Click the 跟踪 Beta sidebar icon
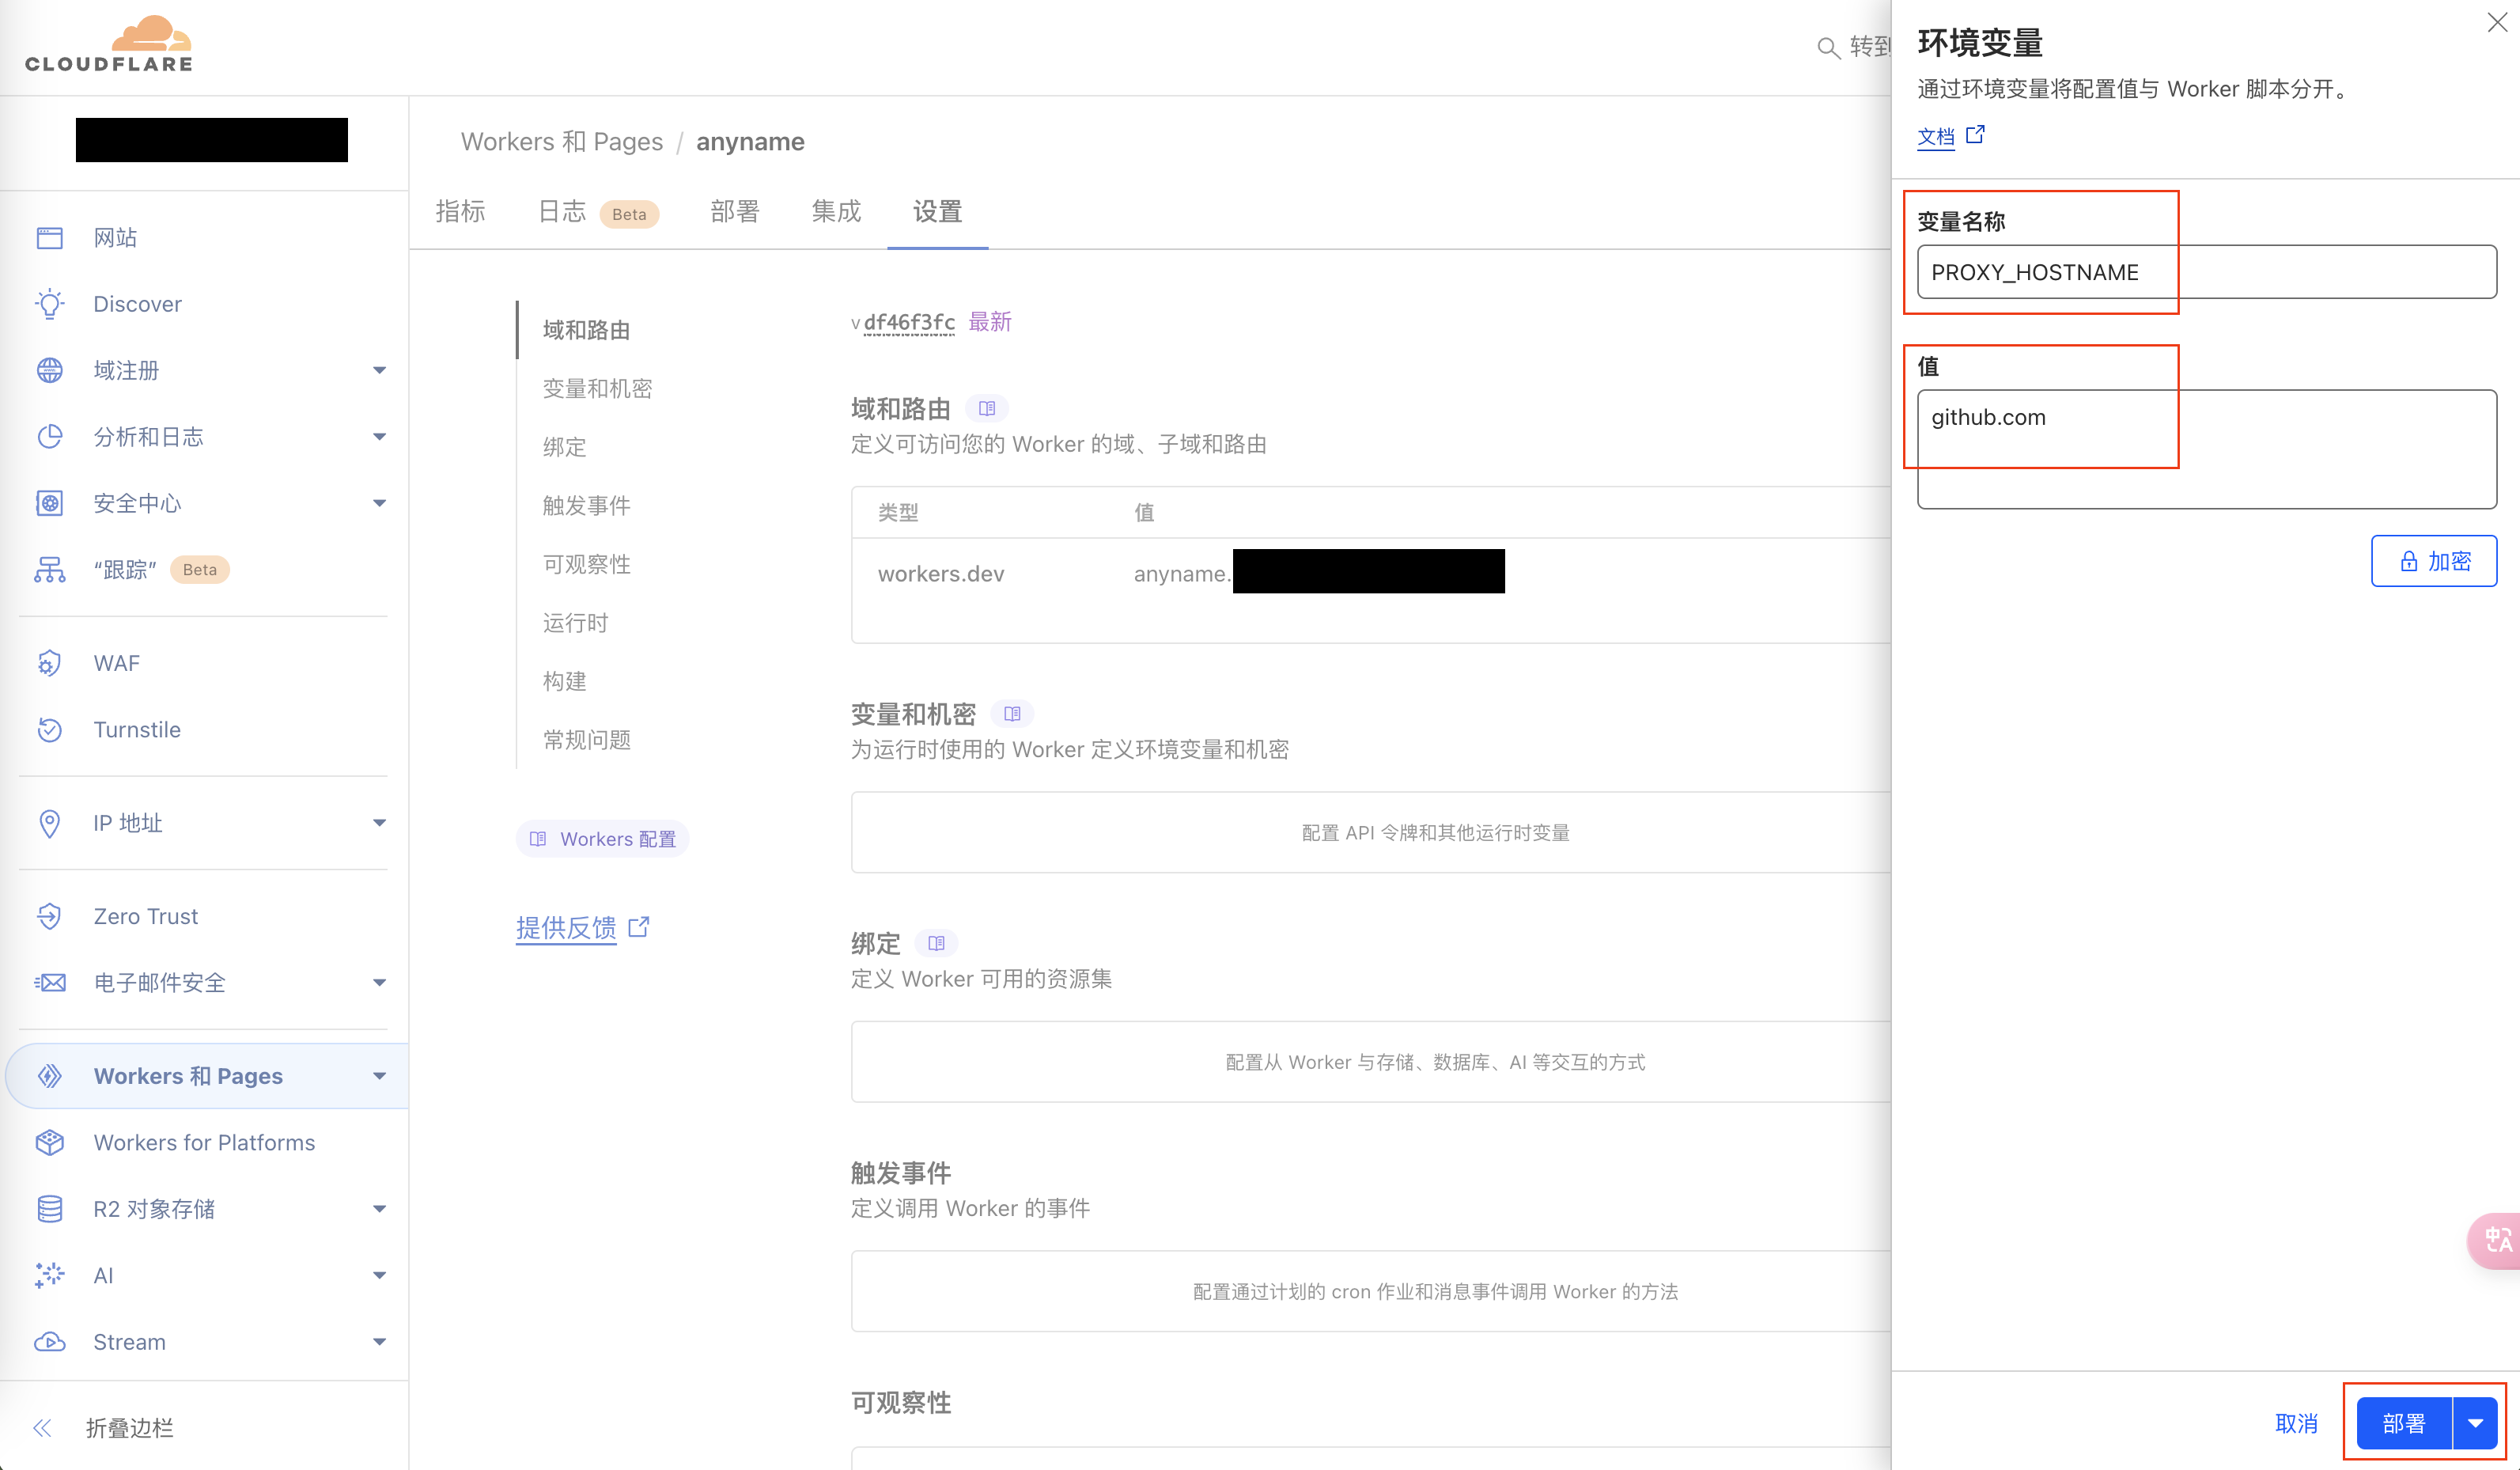2520x1470 pixels. tap(47, 569)
